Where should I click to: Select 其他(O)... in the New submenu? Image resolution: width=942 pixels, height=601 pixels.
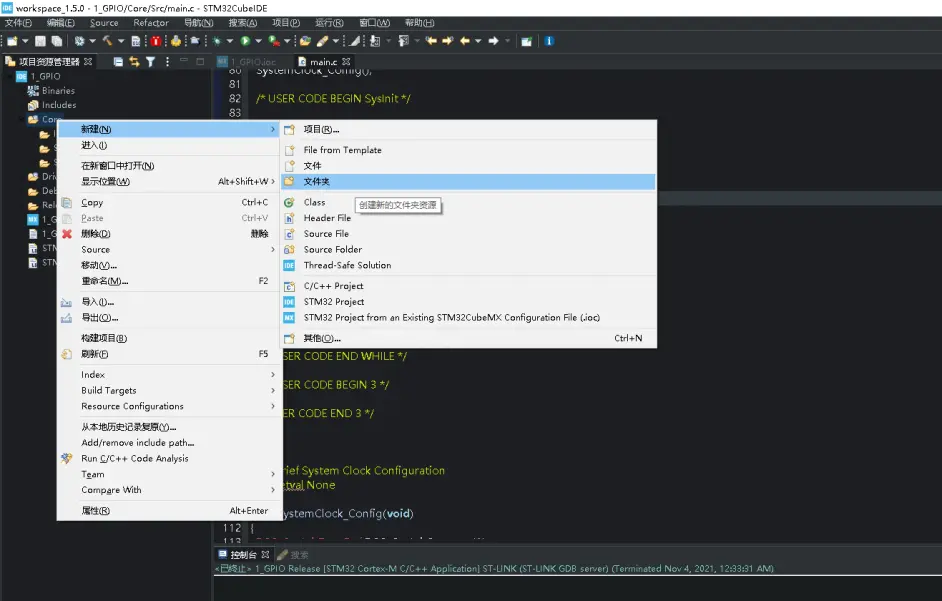pyautogui.click(x=469, y=338)
